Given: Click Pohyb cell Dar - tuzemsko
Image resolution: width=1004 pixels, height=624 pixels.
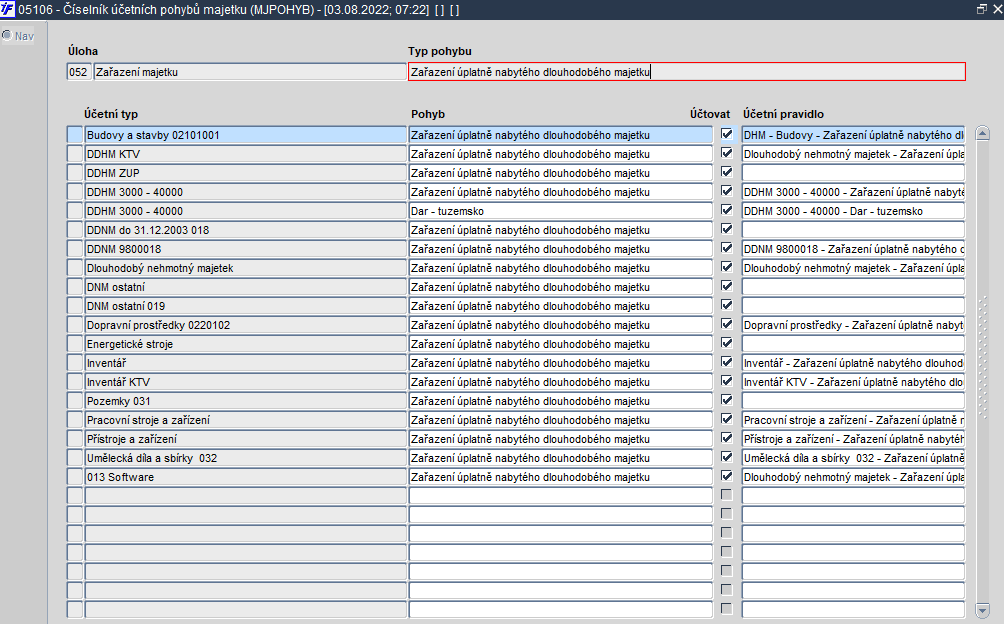Looking at the screenshot, I should click(560, 211).
